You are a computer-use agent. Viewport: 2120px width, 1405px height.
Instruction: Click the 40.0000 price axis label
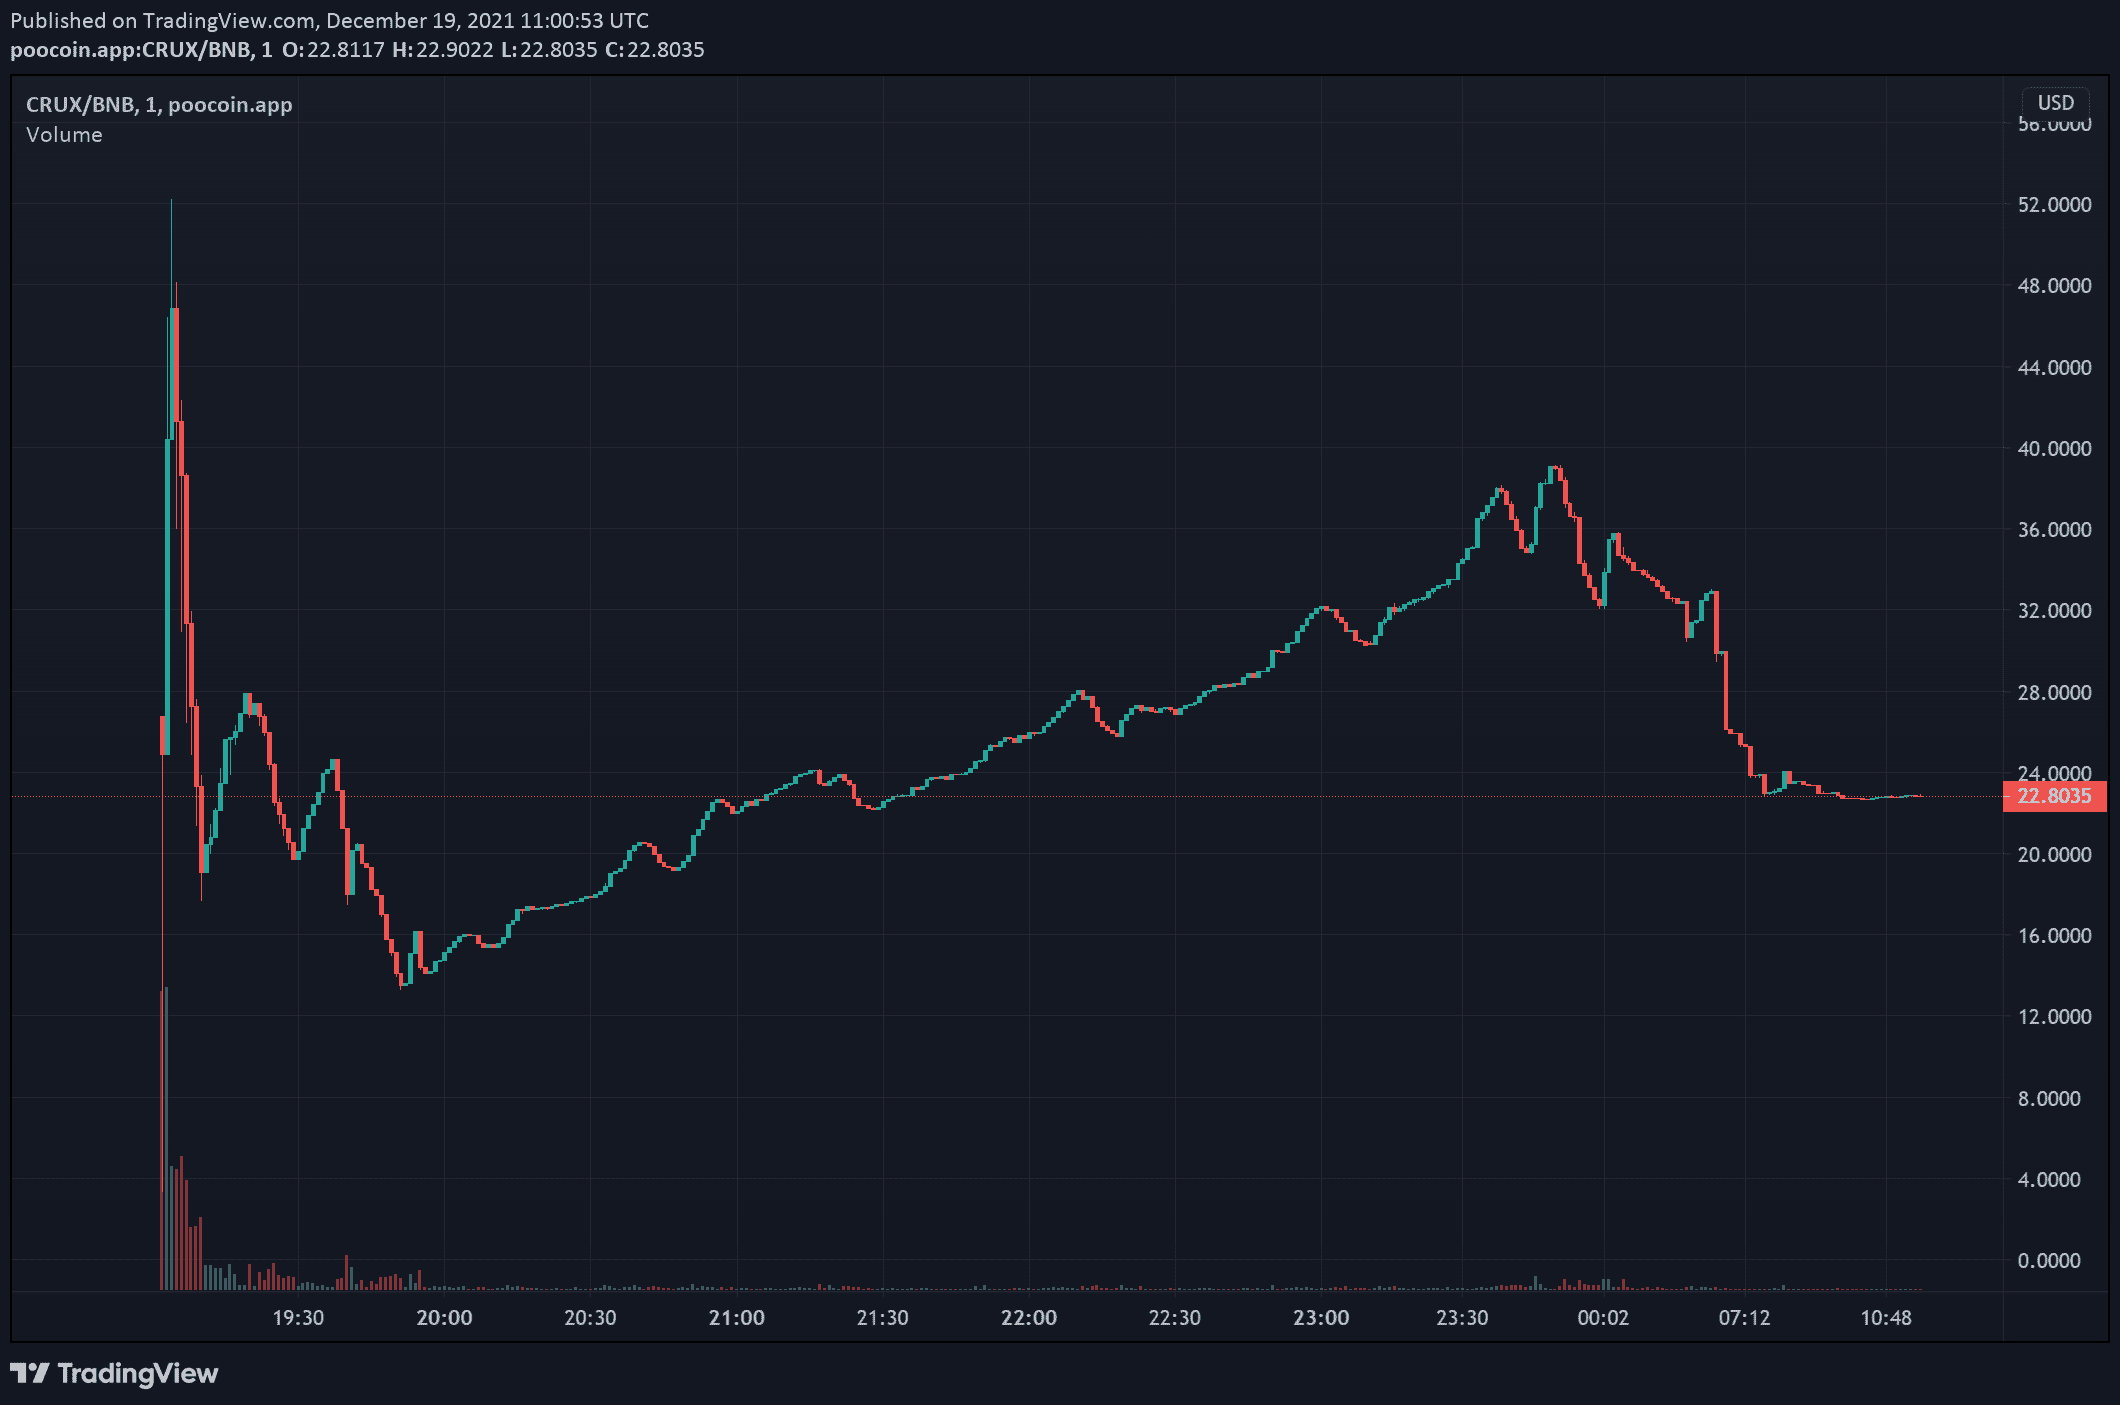click(x=2054, y=448)
